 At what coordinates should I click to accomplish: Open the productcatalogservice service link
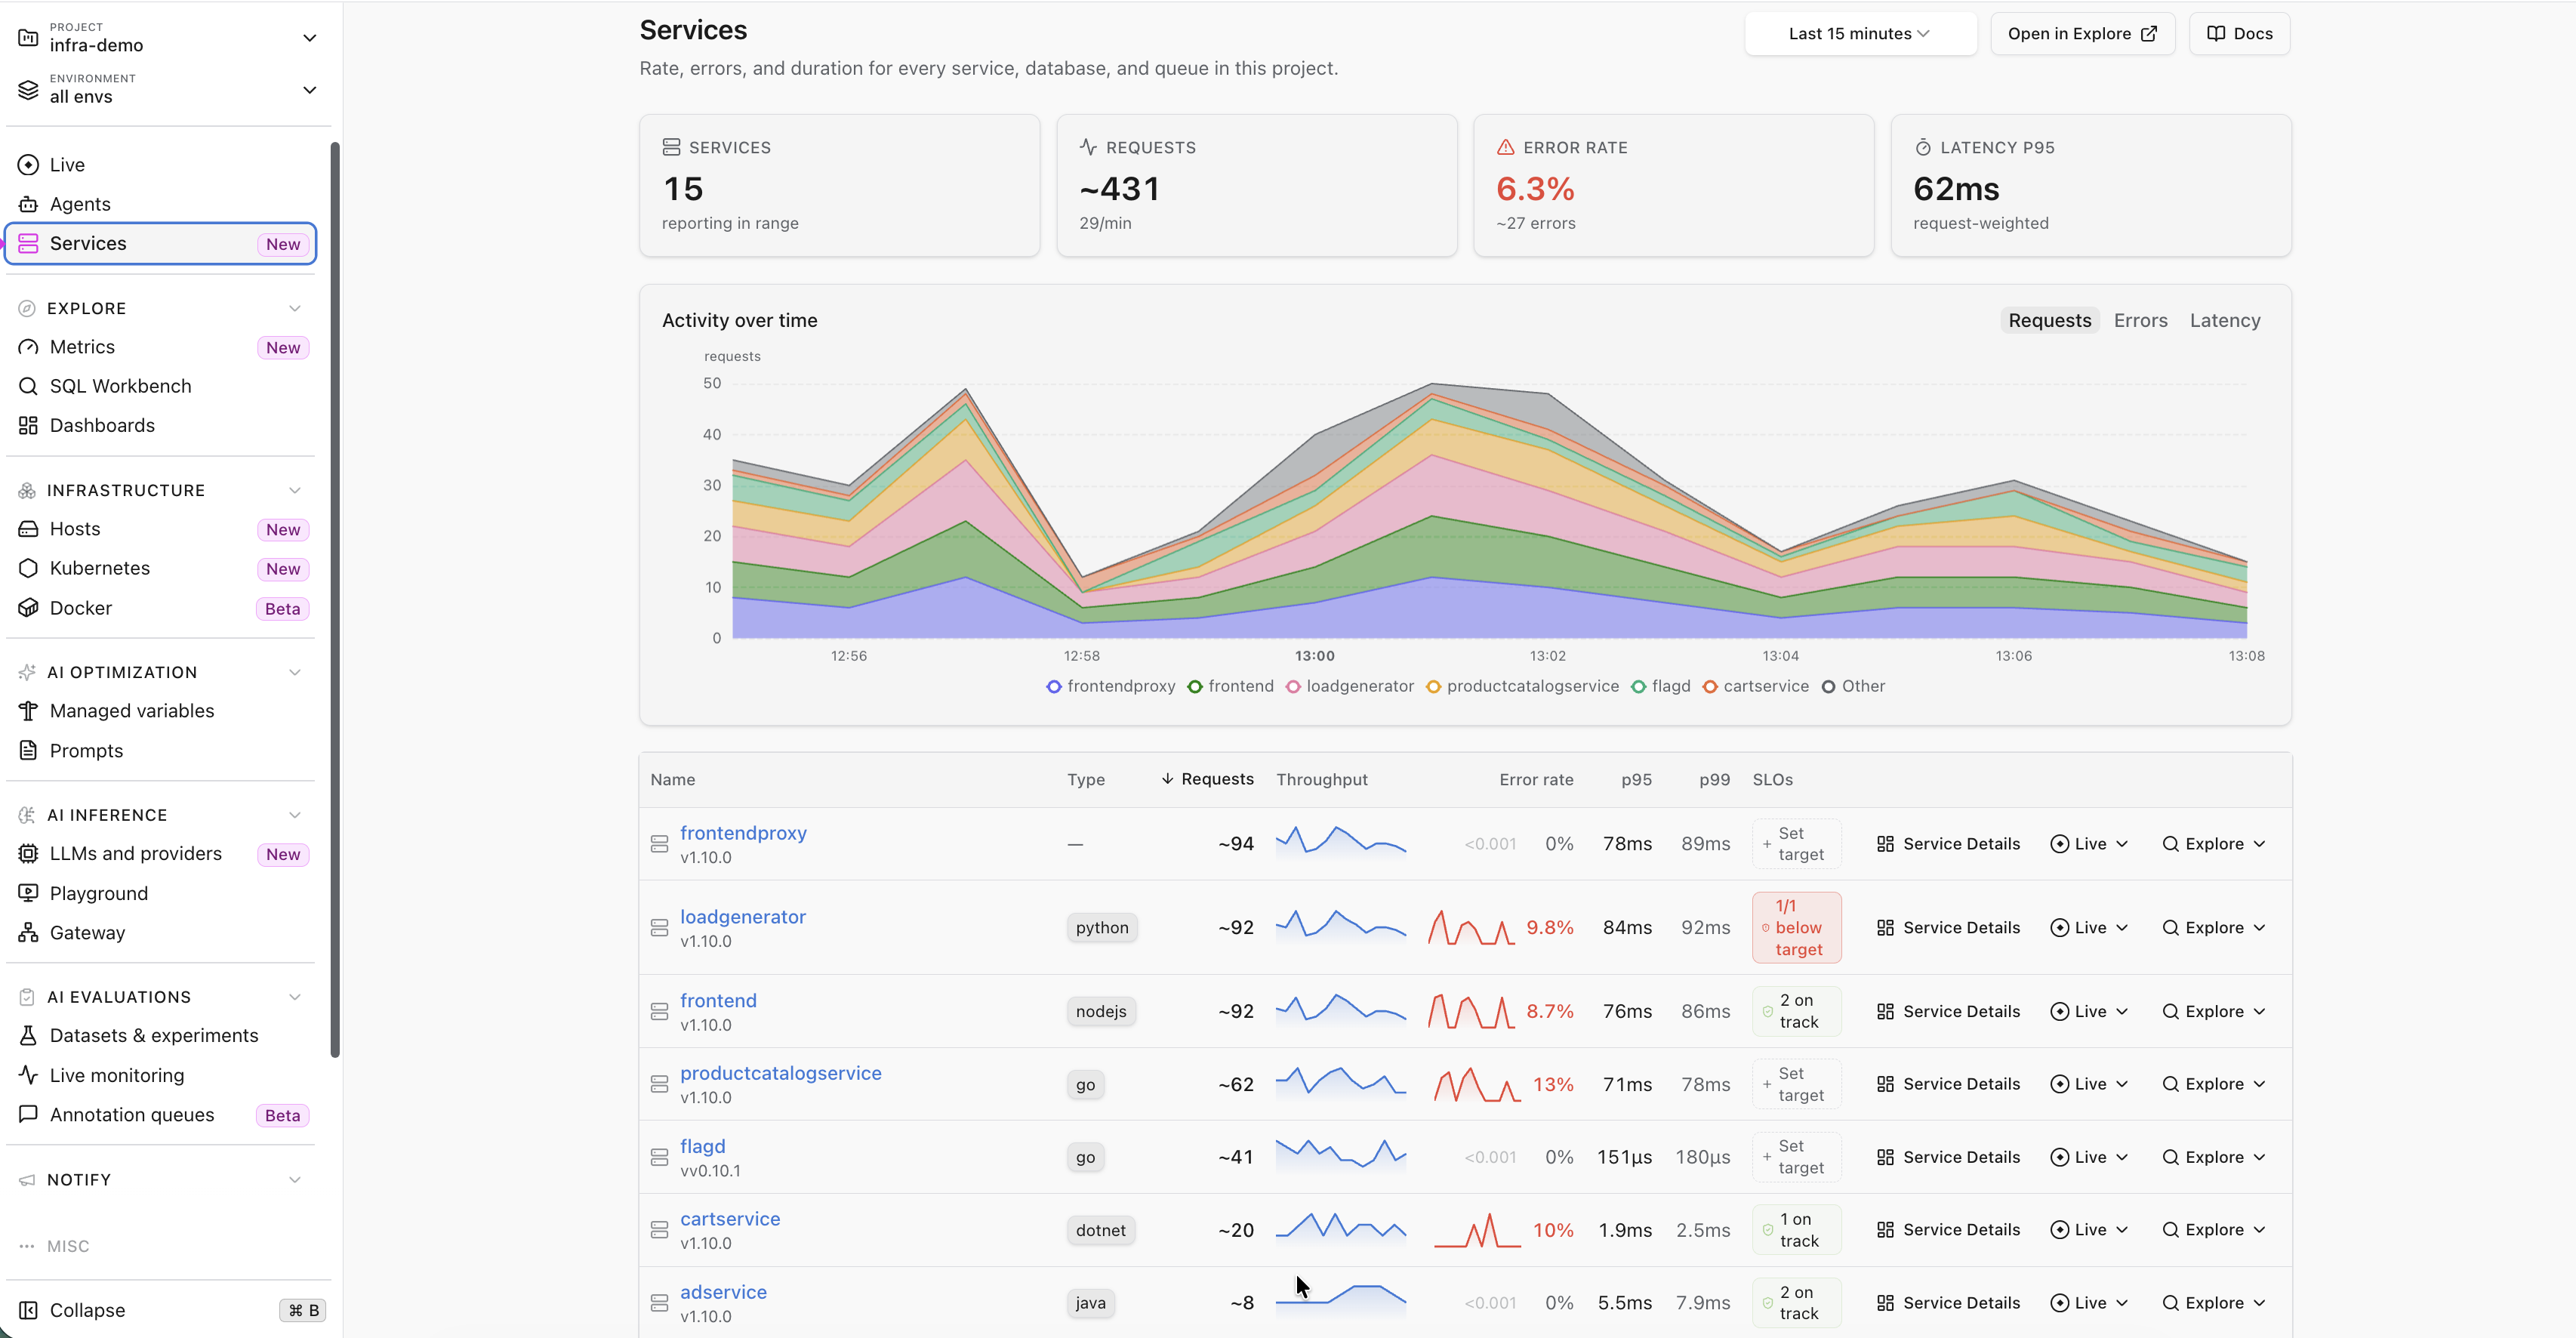coord(780,1073)
